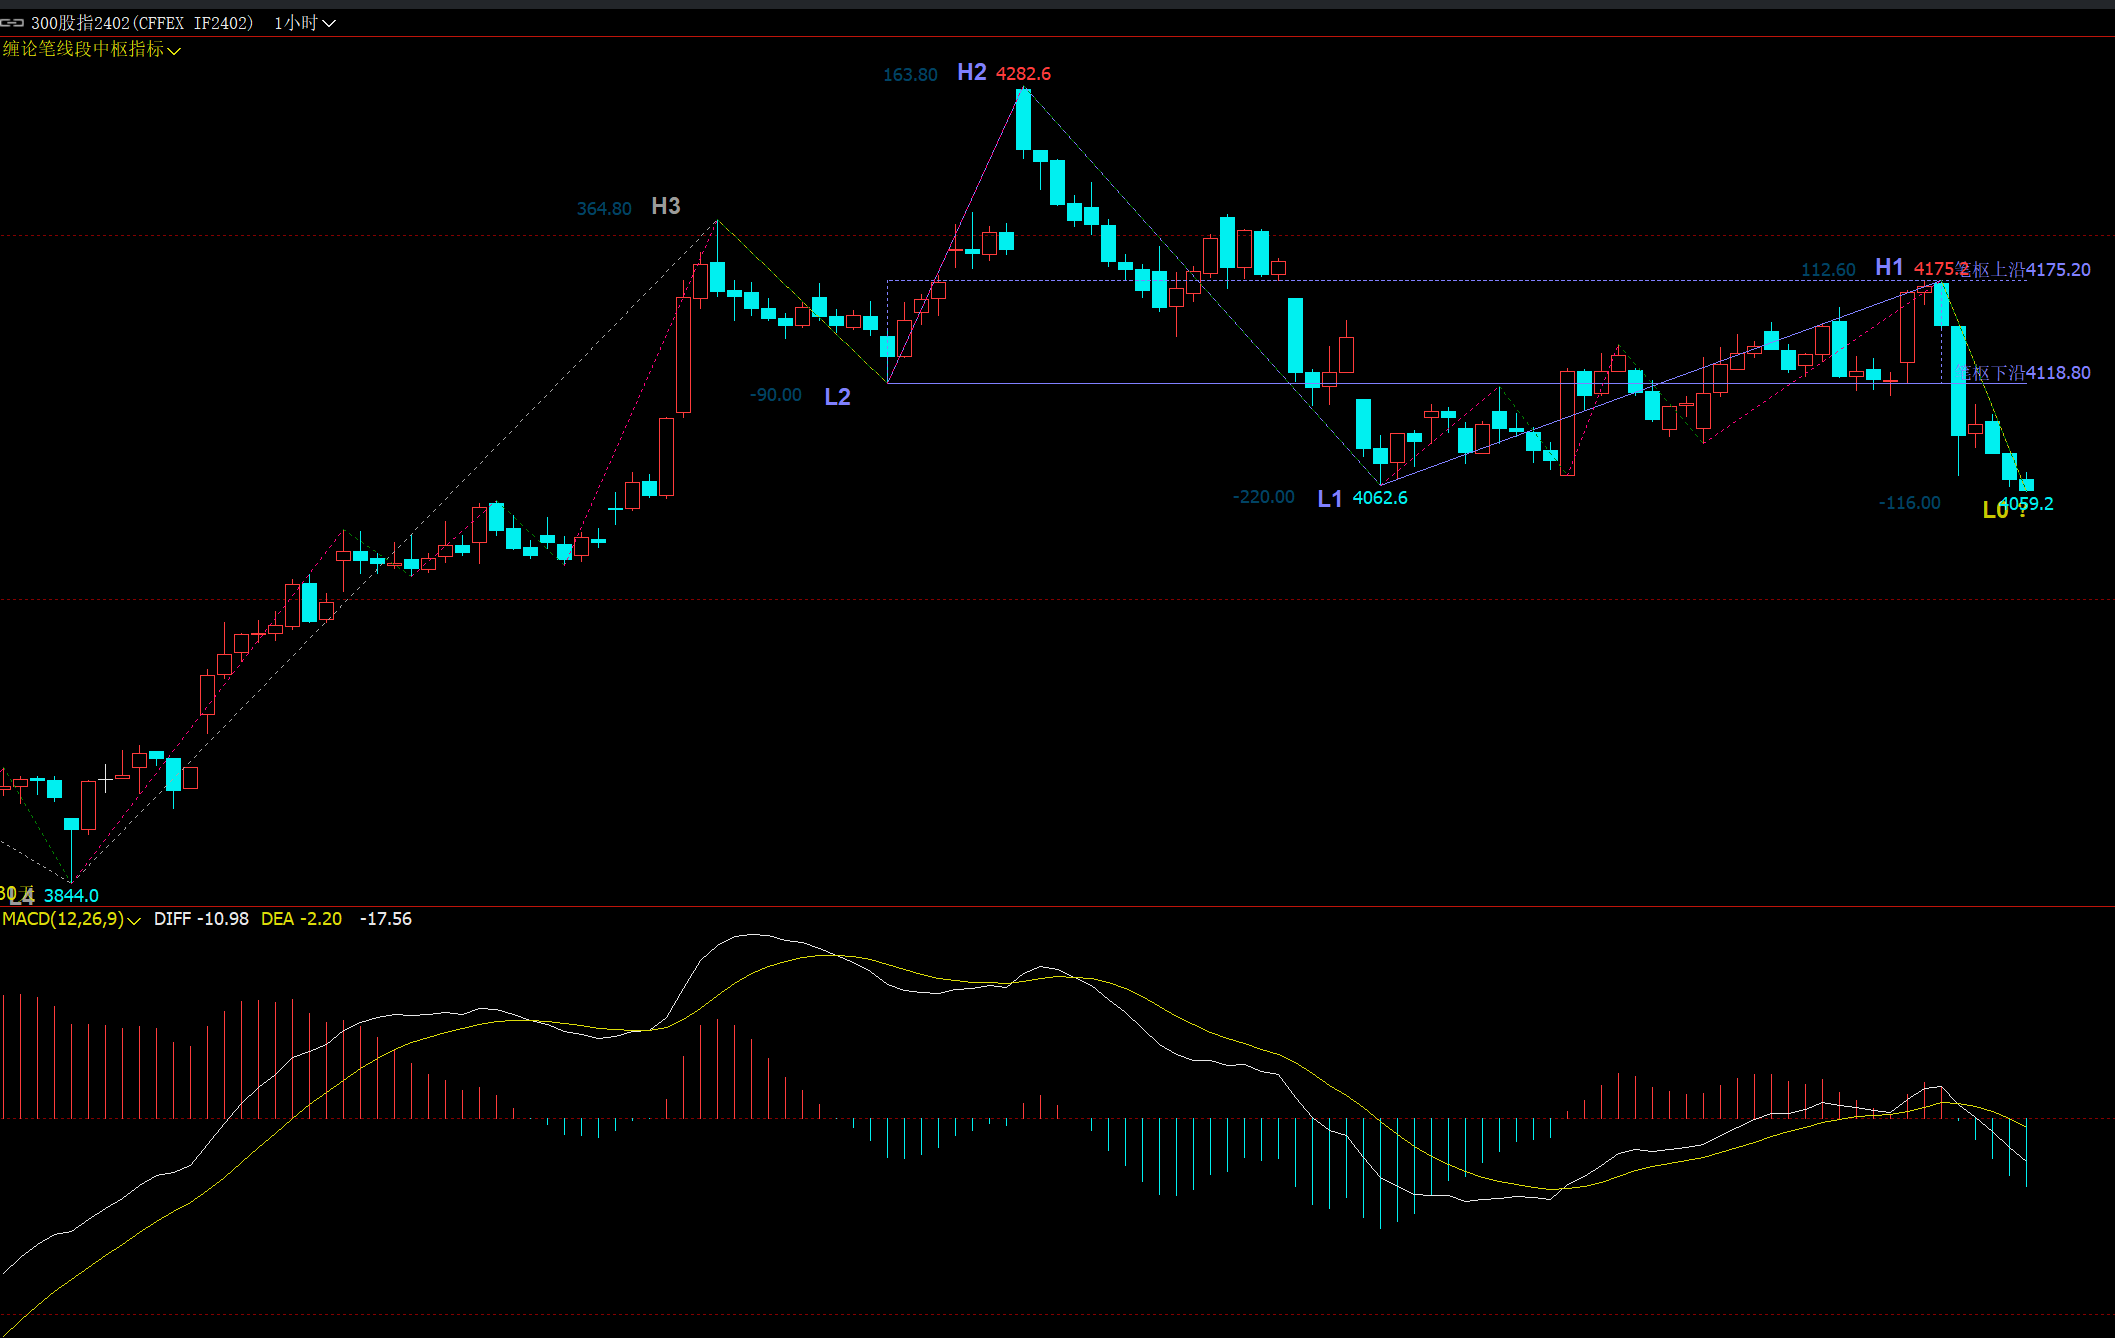Click the 4062.6 low price value
Viewport: 2115px width, 1338px height.
(1380, 498)
